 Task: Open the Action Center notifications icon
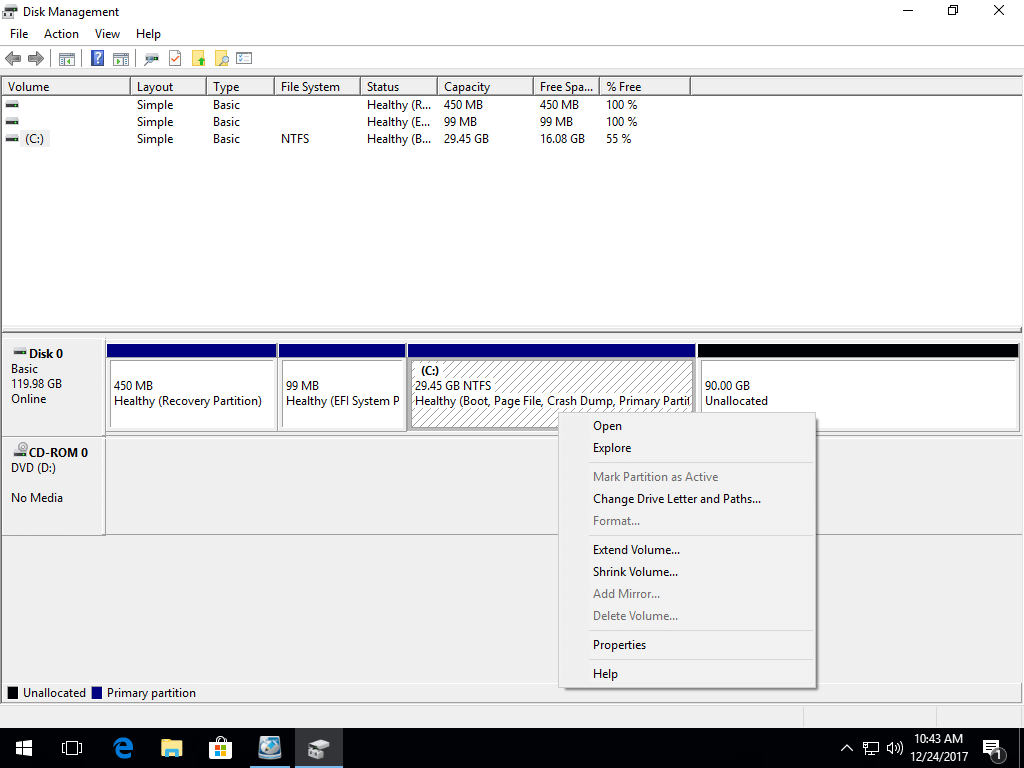pos(994,750)
